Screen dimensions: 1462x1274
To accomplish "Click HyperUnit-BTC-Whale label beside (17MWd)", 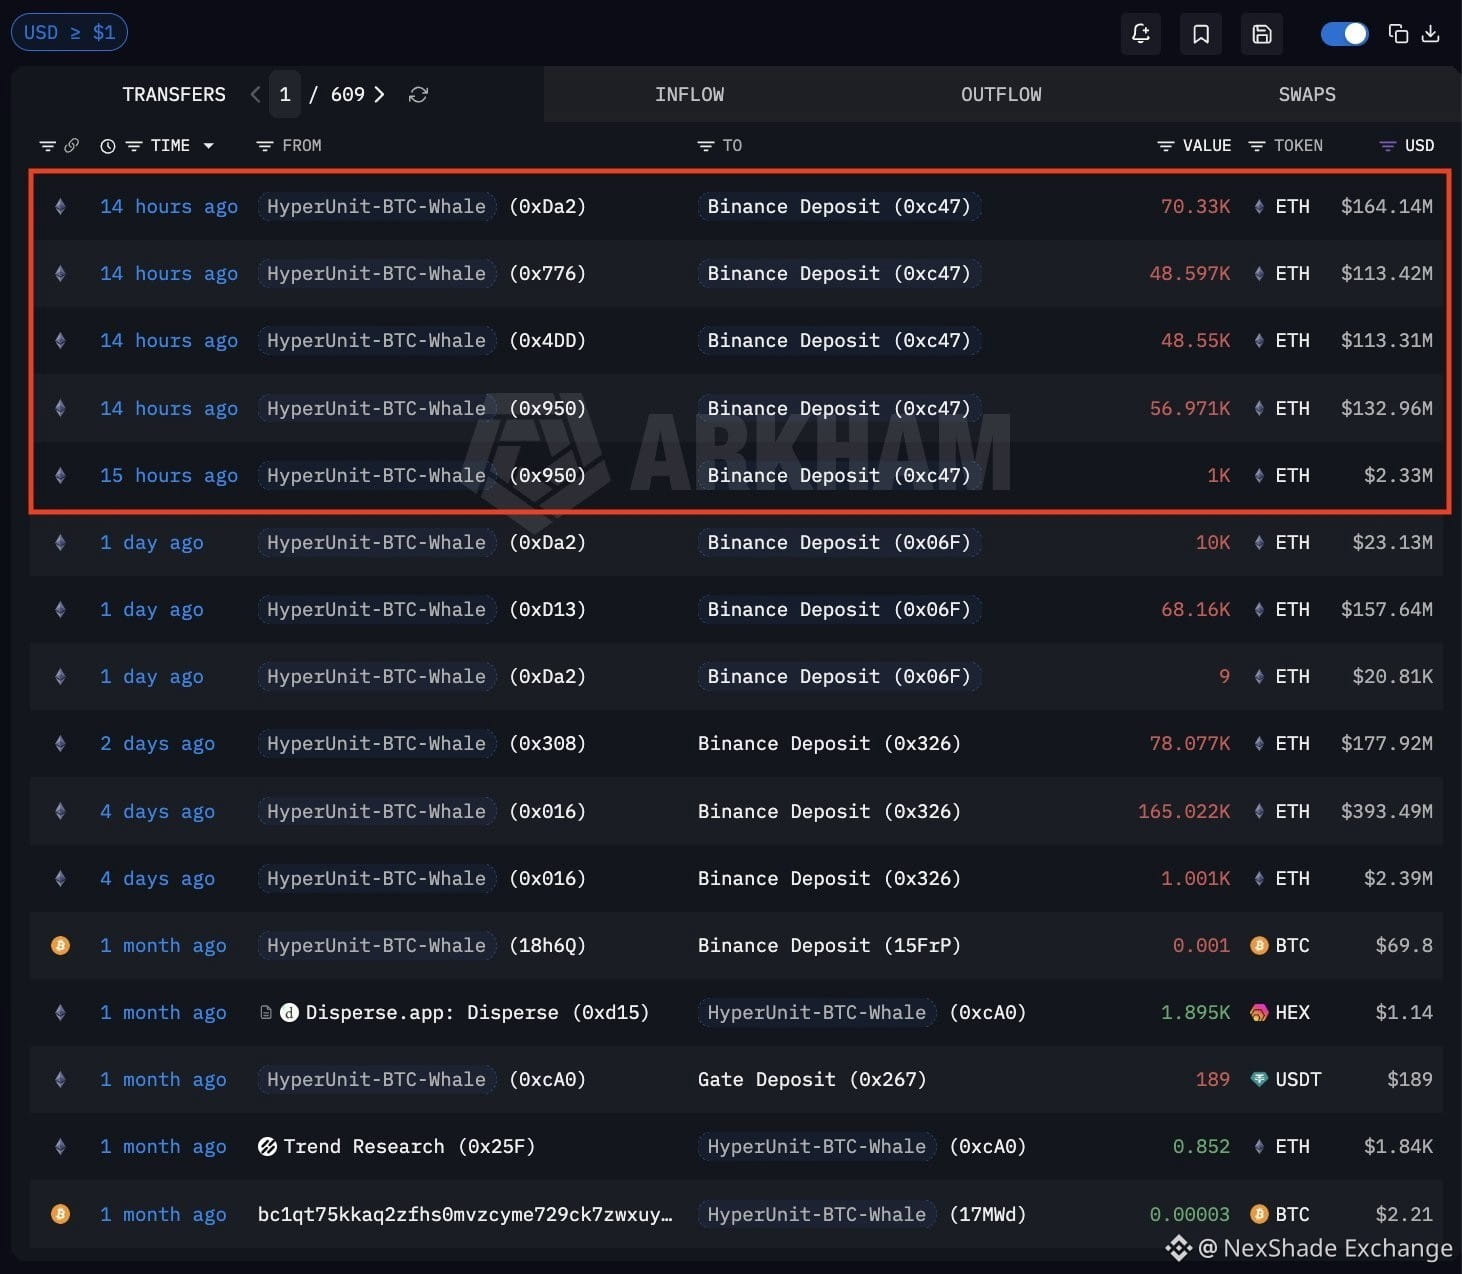I will click(x=816, y=1214).
